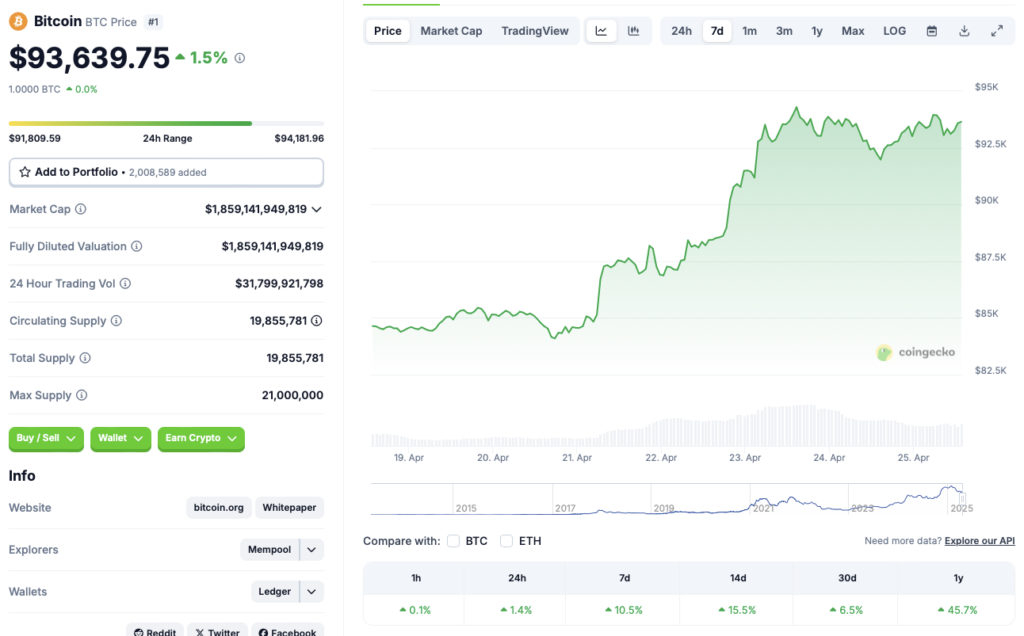Select the 24h time range
The height and width of the screenshot is (636, 1024).
[681, 31]
